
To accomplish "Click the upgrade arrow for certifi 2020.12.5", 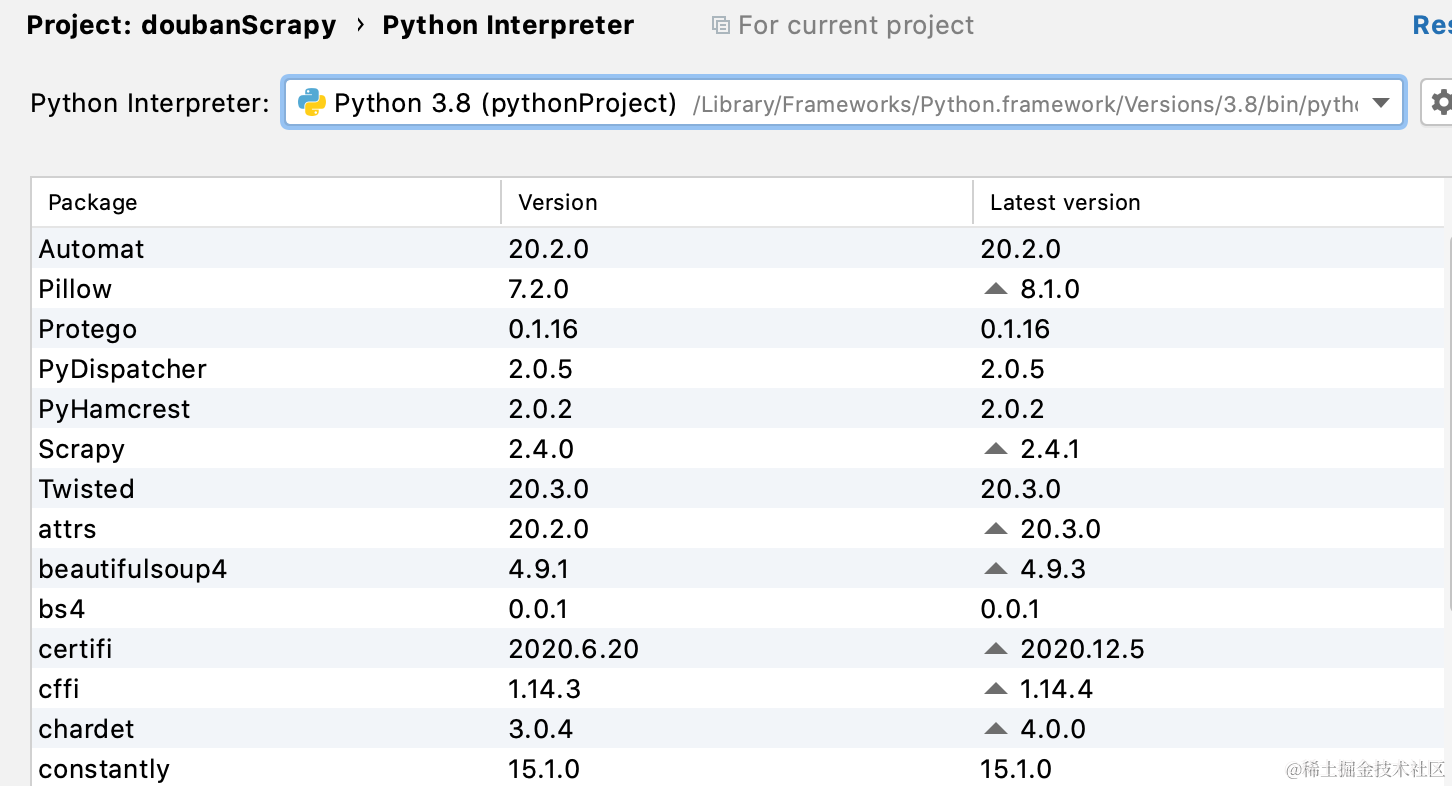I will tap(995, 649).
